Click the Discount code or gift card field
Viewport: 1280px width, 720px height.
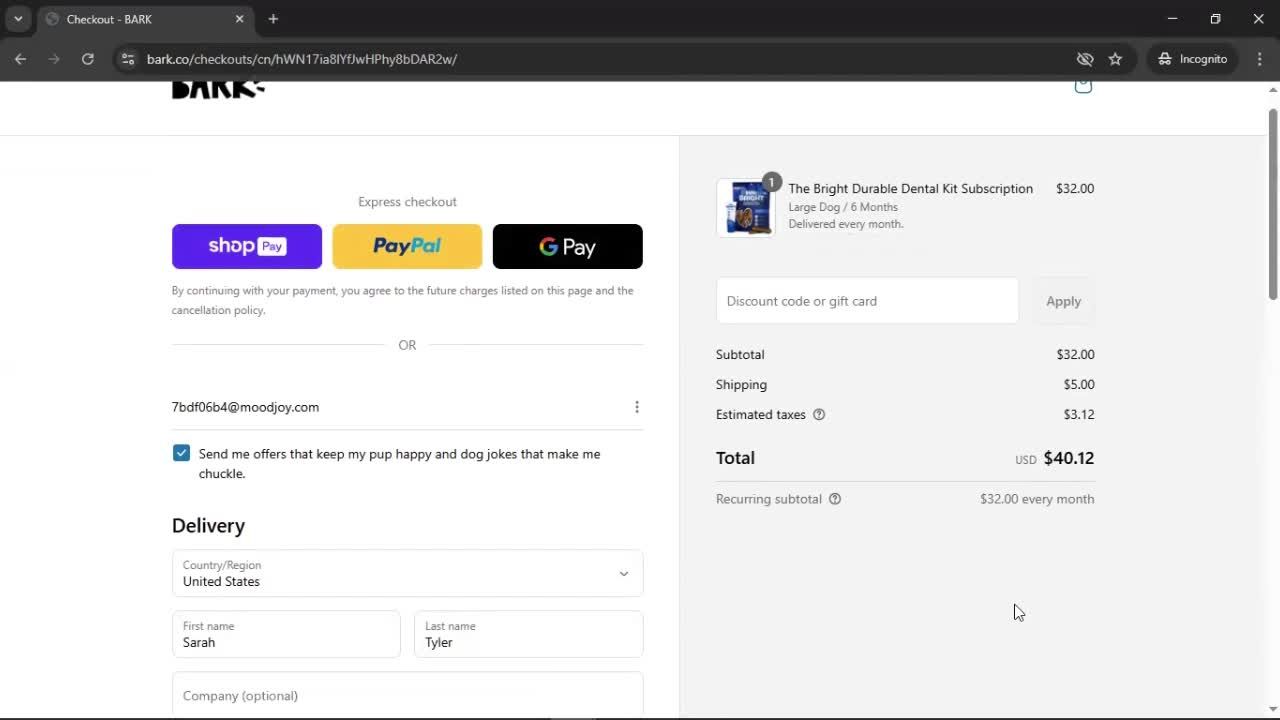click(x=867, y=301)
